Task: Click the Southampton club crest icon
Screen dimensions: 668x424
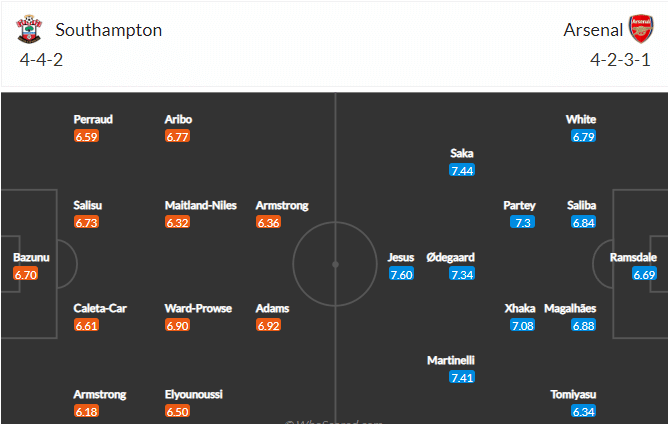Action: click(29, 29)
